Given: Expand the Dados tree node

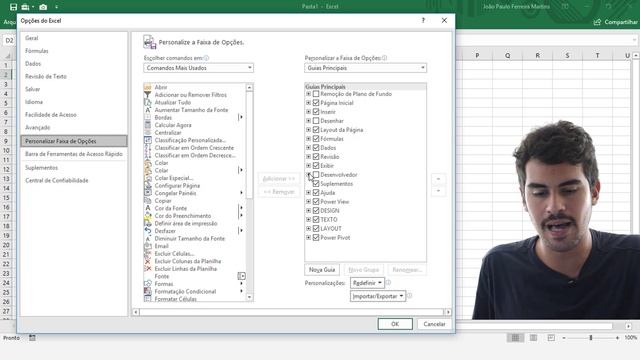Looking at the screenshot, I should click(x=309, y=148).
